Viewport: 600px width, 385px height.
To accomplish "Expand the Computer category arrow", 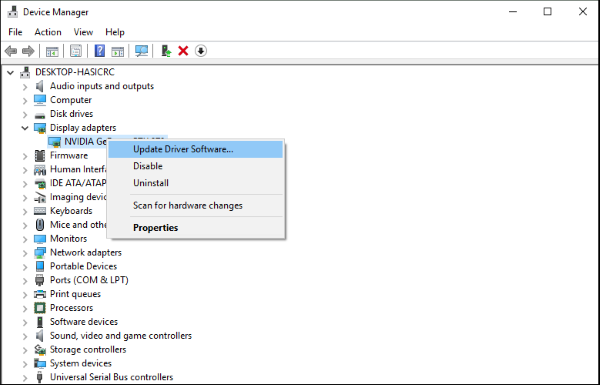I will pos(25,100).
